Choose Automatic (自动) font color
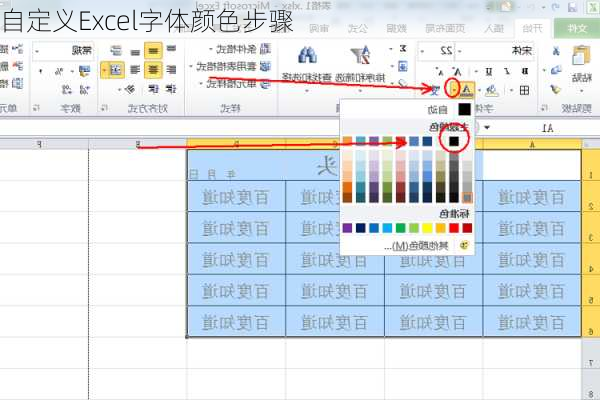Viewport: 600px width, 400px height. (x=408, y=109)
